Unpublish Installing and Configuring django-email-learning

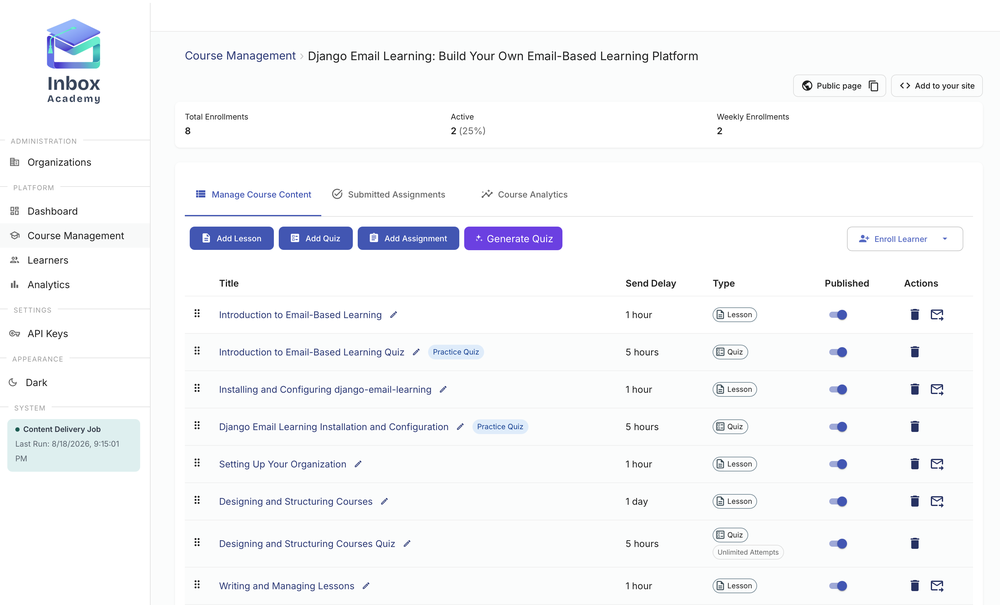[x=838, y=389]
